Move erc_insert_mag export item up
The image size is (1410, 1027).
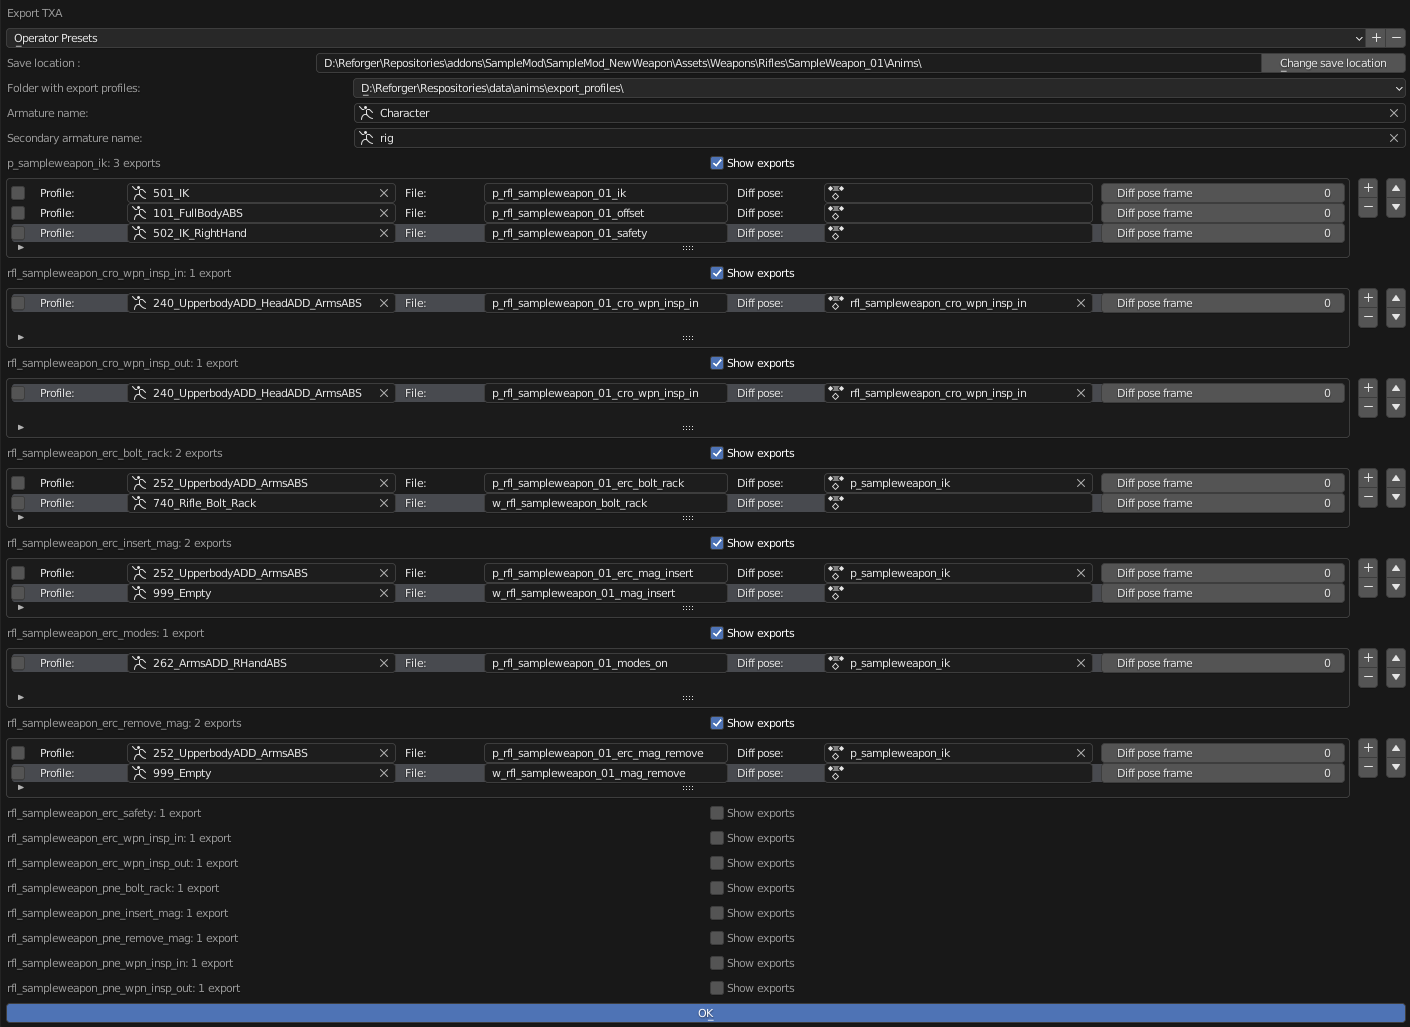point(1396,568)
